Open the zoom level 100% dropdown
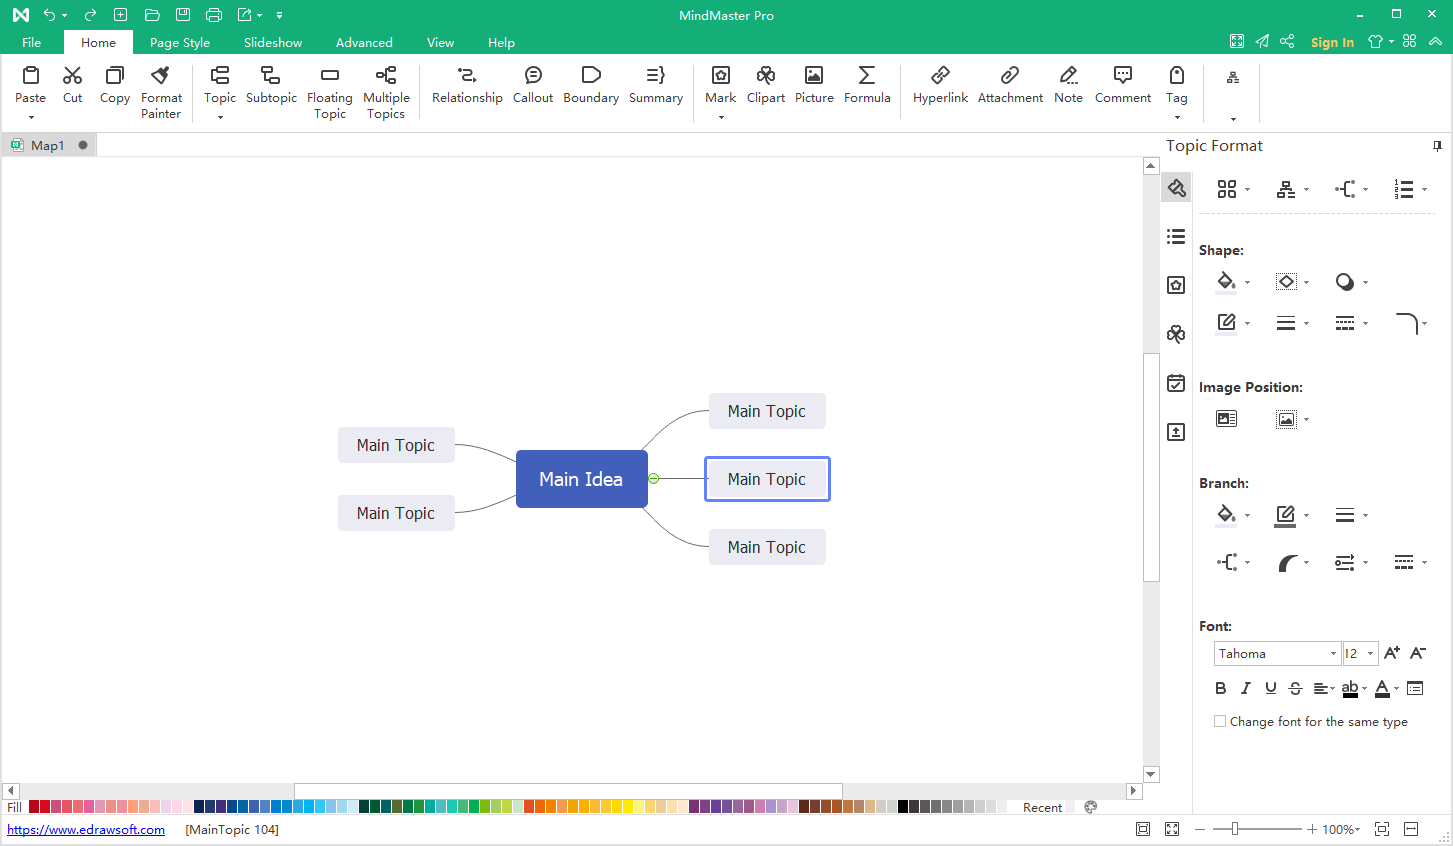This screenshot has width=1453, height=846. (1341, 830)
